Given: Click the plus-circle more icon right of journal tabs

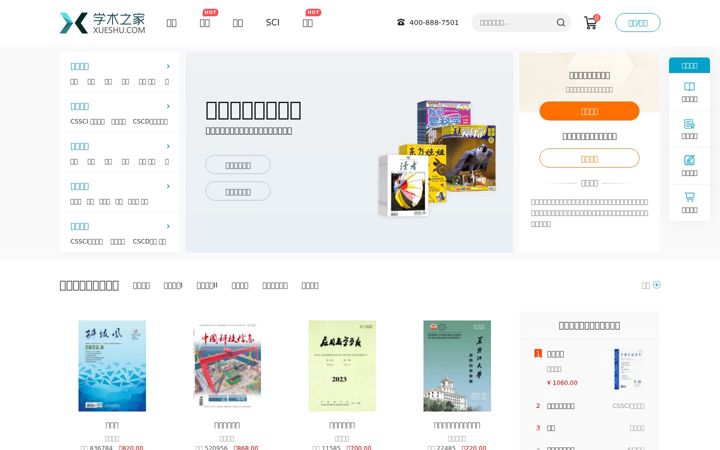Looking at the screenshot, I should 657,285.
